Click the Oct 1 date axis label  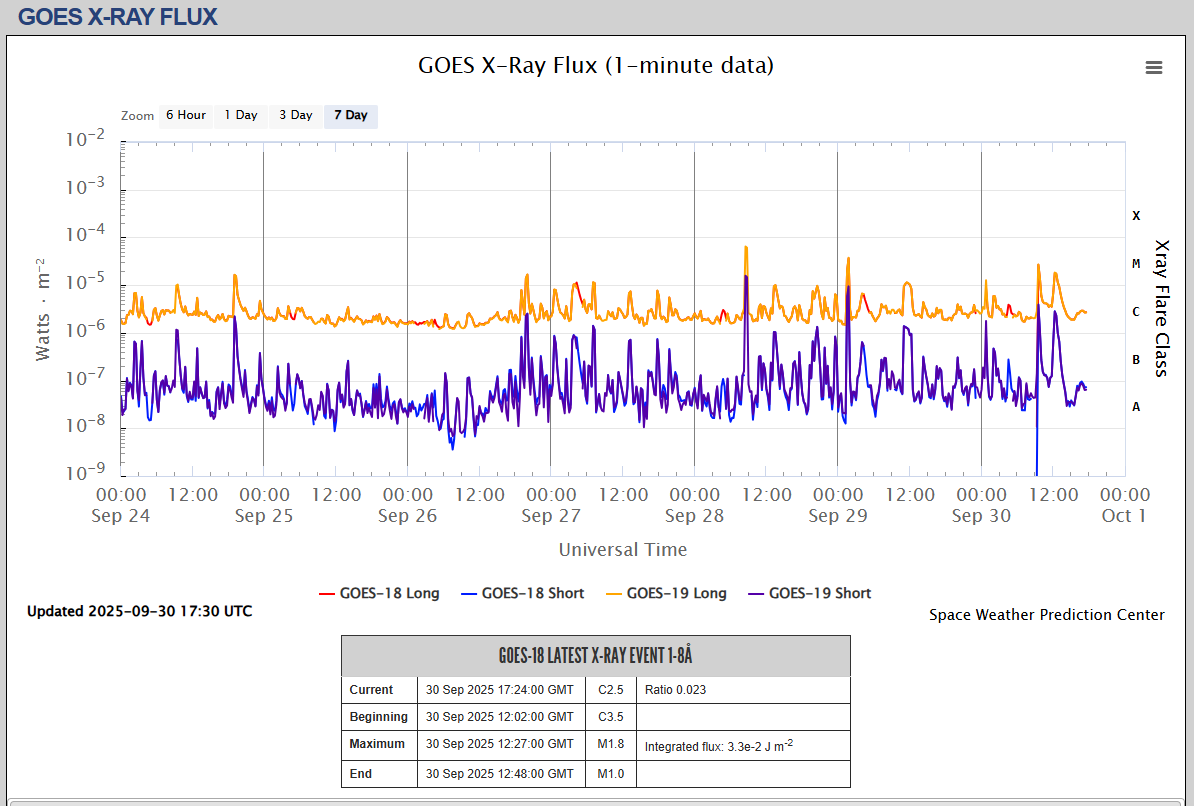click(1124, 516)
